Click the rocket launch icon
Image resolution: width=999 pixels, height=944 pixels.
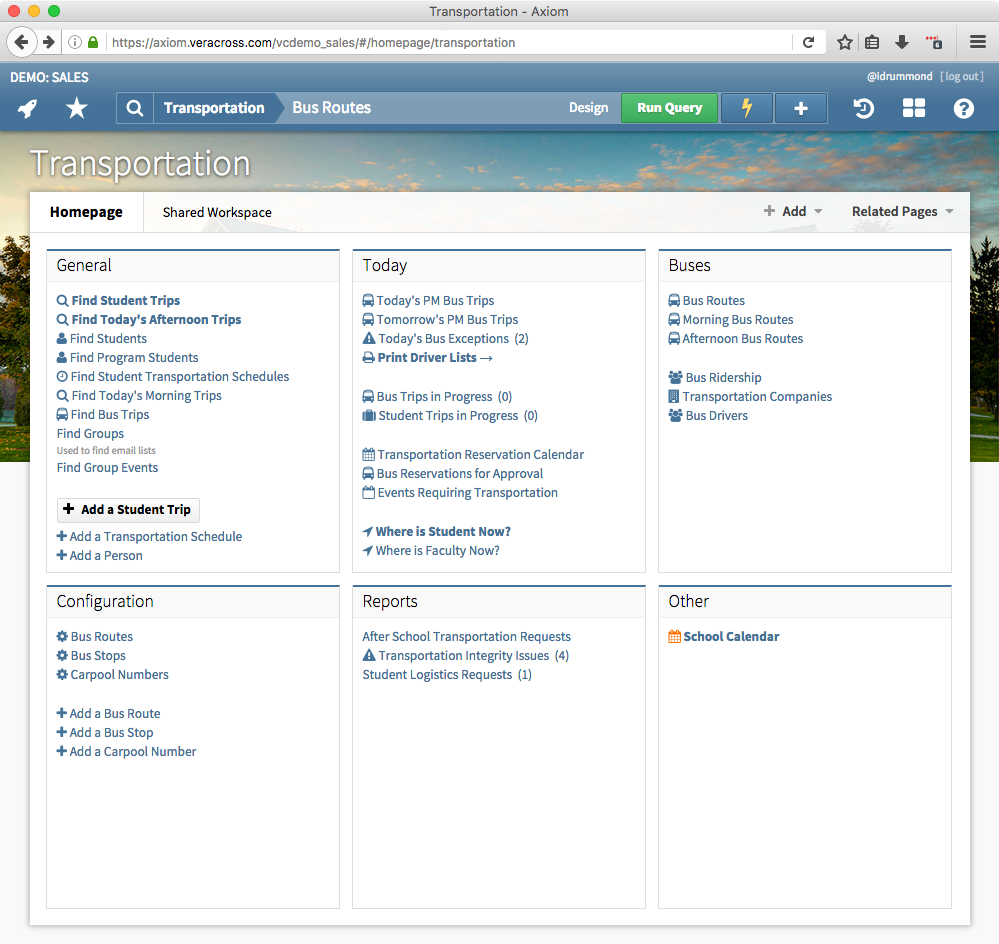point(28,108)
